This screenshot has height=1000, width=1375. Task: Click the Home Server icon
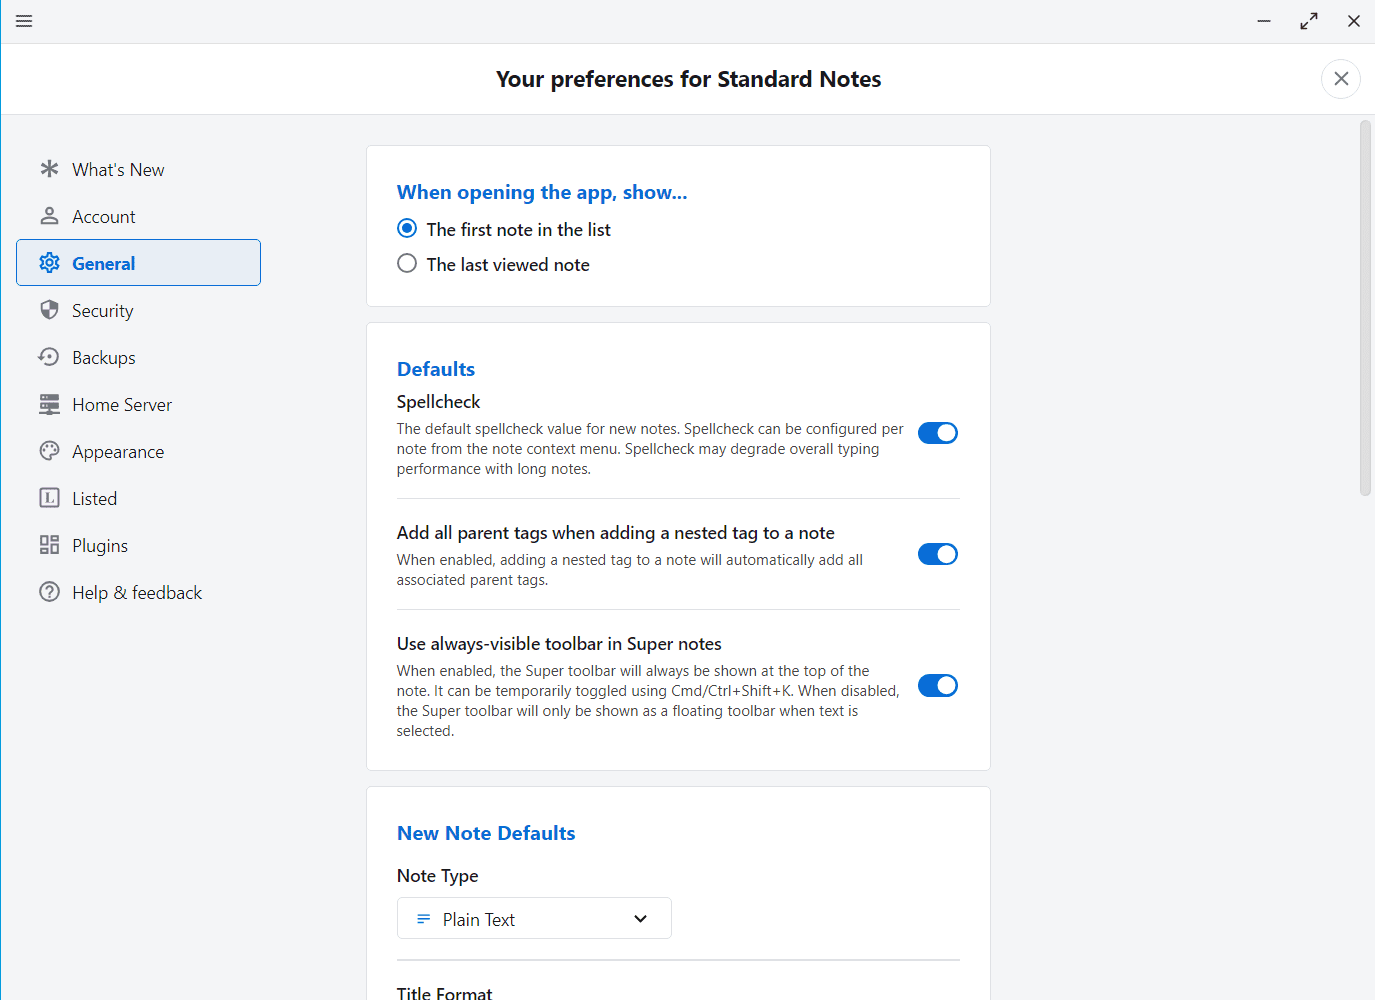pos(49,404)
